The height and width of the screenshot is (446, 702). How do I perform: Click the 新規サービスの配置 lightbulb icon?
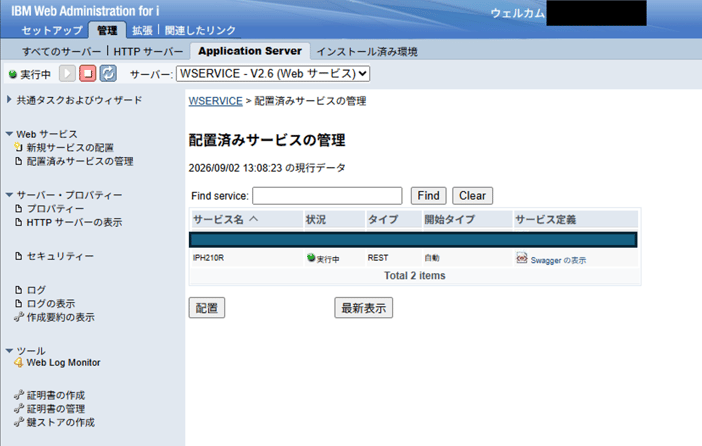[18, 147]
